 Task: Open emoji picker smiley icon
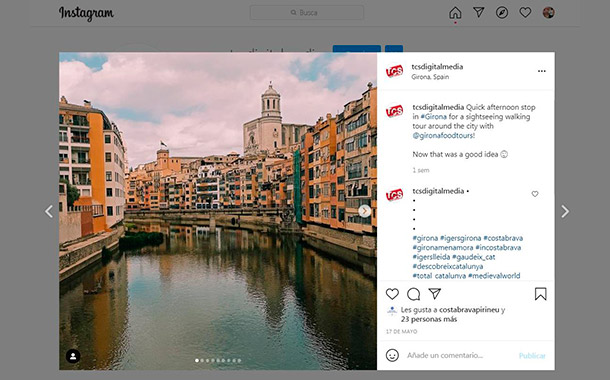pyautogui.click(x=392, y=355)
